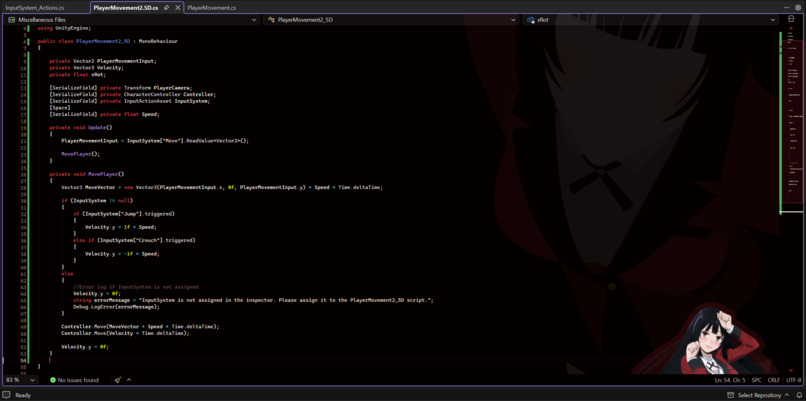
Task: Click the 'private float xRot' declaration
Action: tap(77, 75)
